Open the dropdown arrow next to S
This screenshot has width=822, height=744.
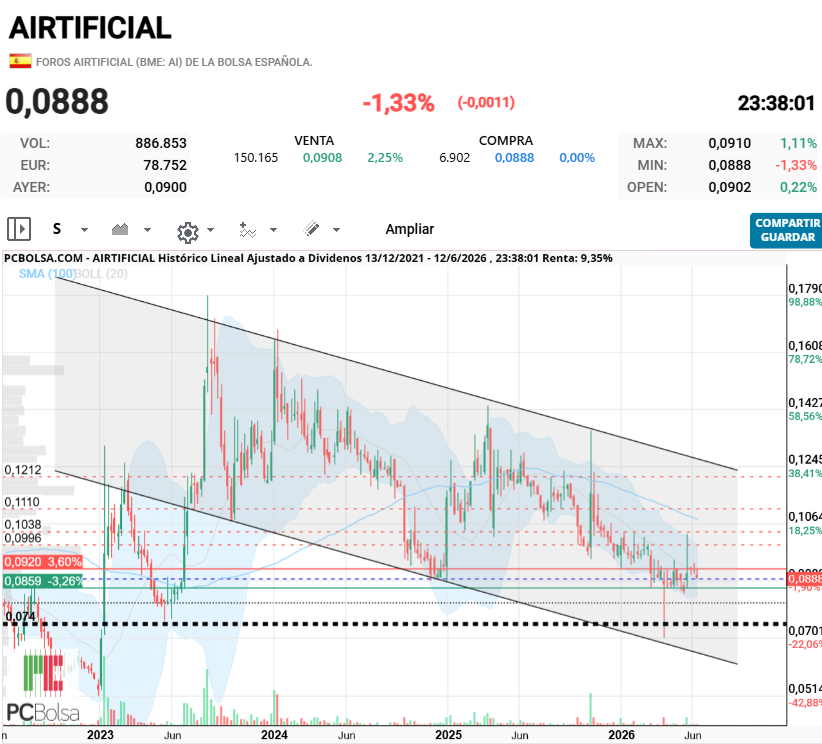click(x=84, y=230)
